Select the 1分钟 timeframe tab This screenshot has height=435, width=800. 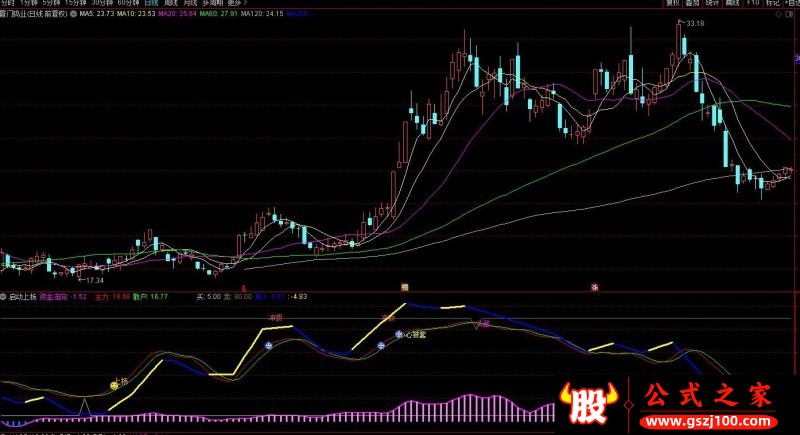[x=29, y=3]
